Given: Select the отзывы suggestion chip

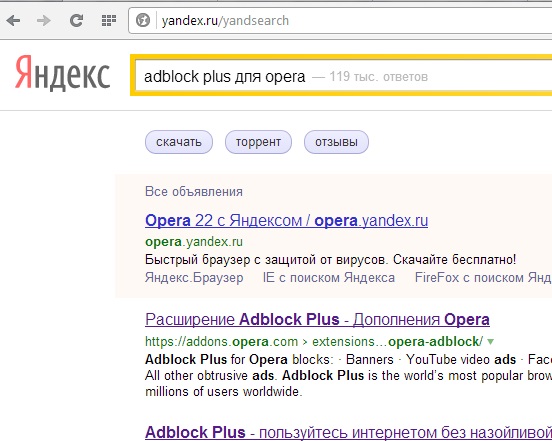Looking at the screenshot, I should (x=336, y=142).
